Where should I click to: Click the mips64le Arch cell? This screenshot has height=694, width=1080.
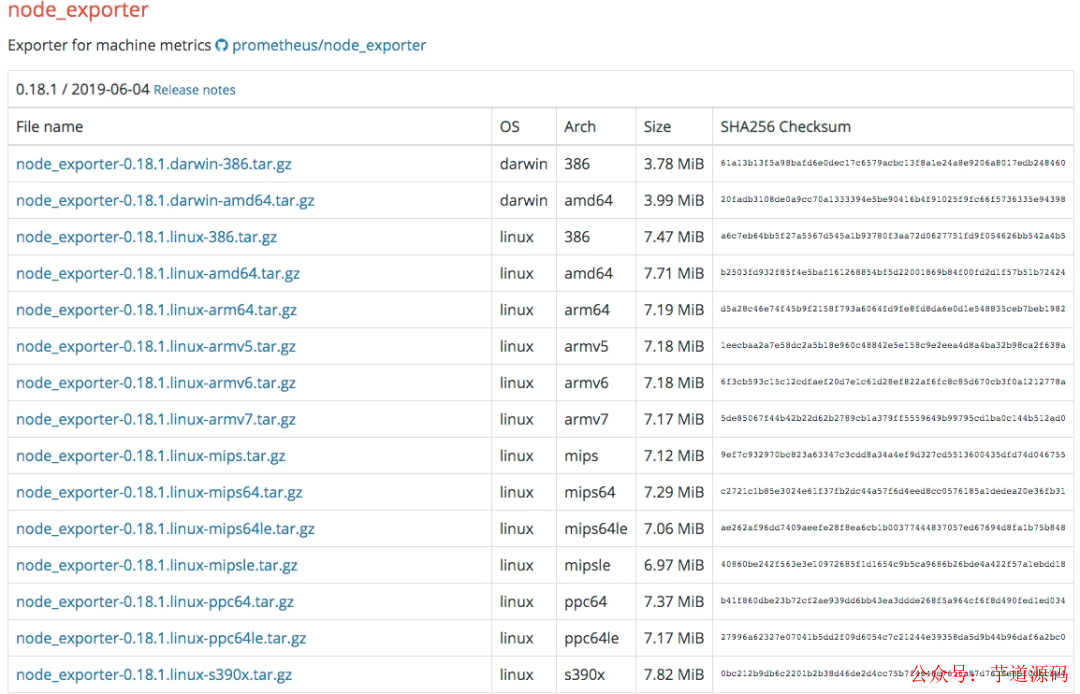596,529
